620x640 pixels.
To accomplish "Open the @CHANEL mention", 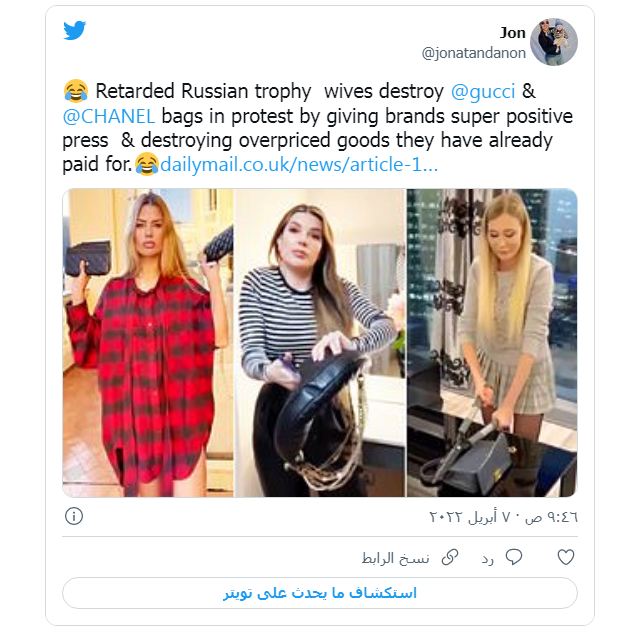I will (109, 116).
